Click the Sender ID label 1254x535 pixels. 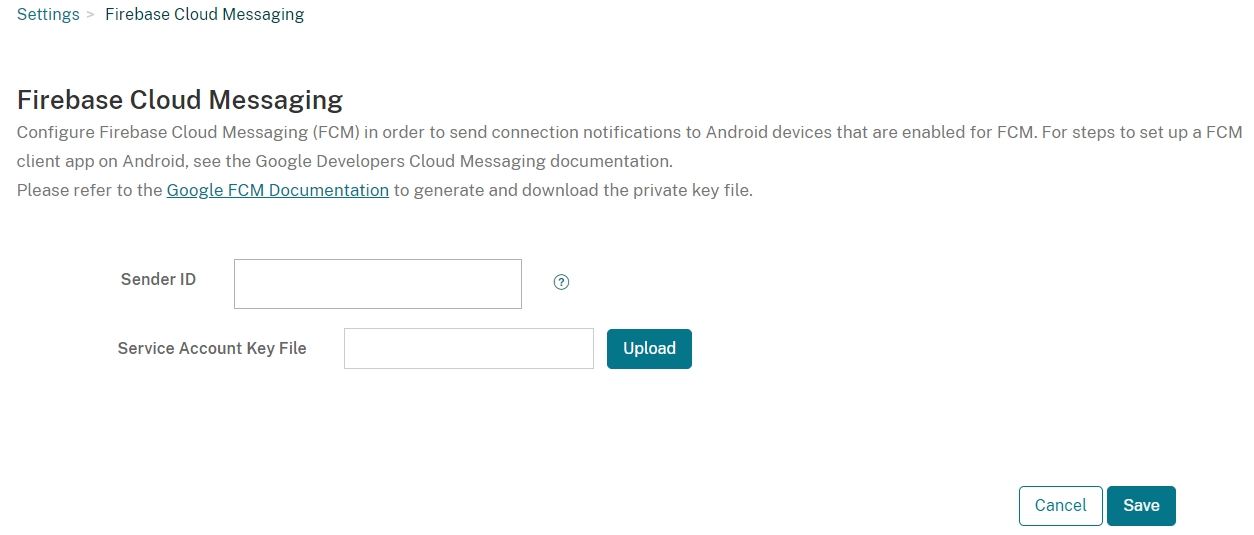[x=158, y=279]
